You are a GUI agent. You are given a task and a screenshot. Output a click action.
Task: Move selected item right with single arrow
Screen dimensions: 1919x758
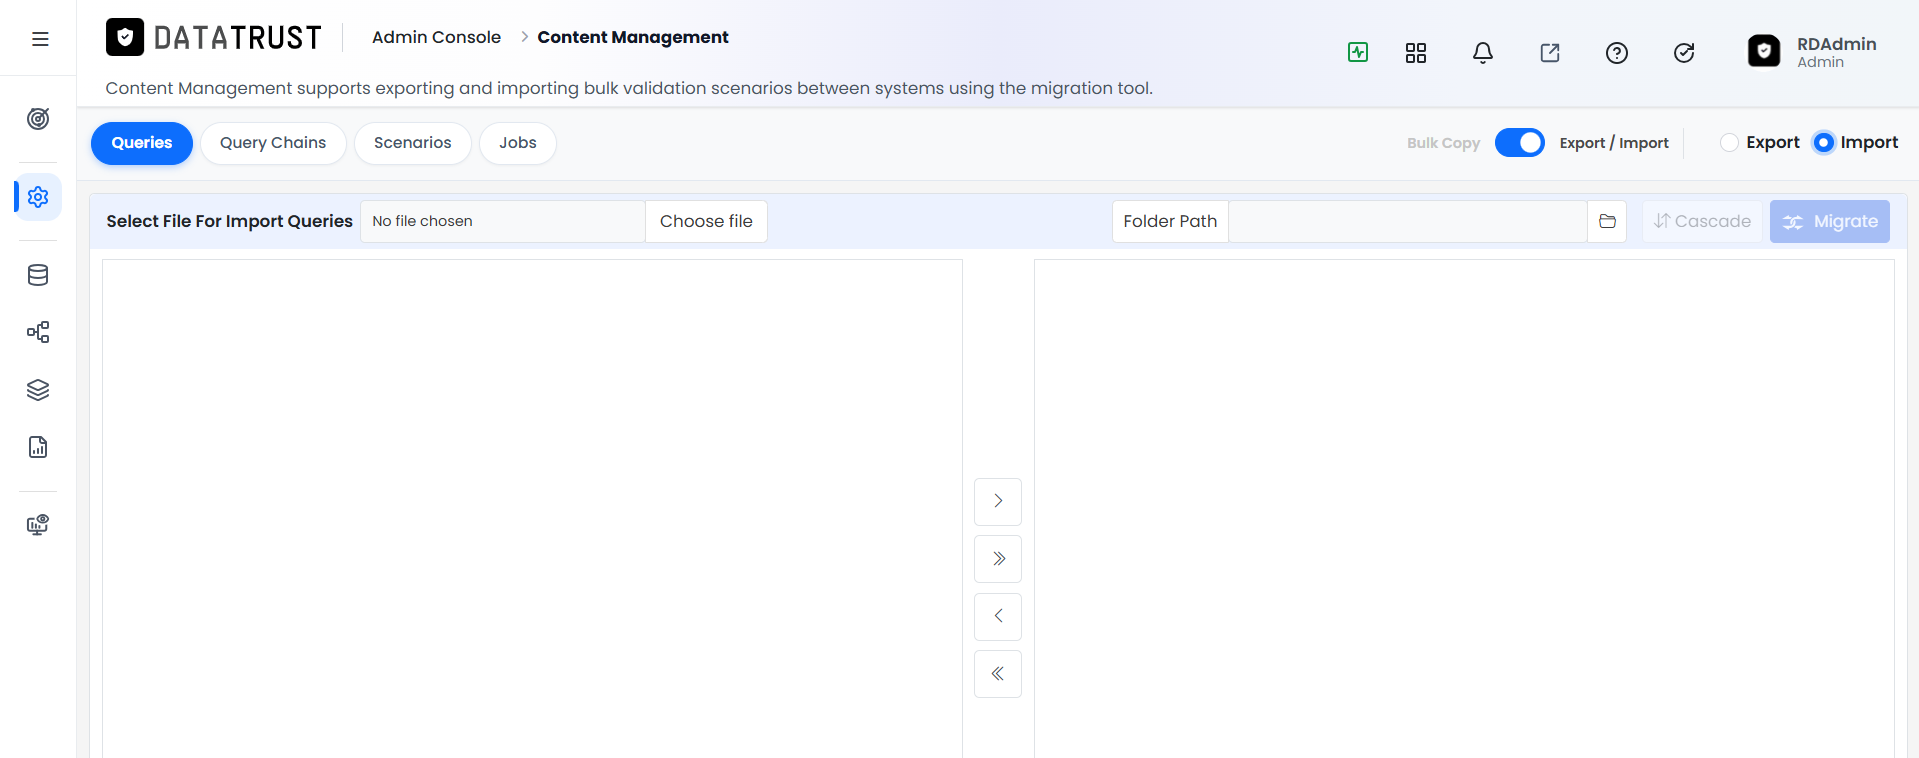pyautogui.click(x=998, y=501)
